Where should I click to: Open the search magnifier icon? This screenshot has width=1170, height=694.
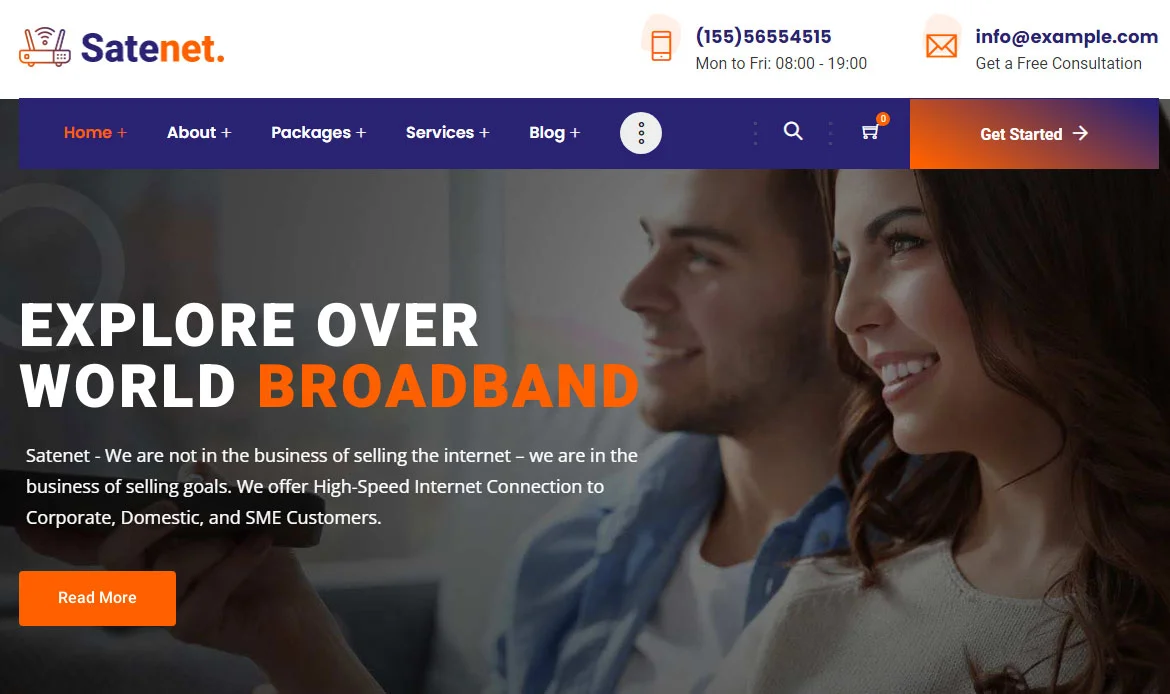click(793, 132)
